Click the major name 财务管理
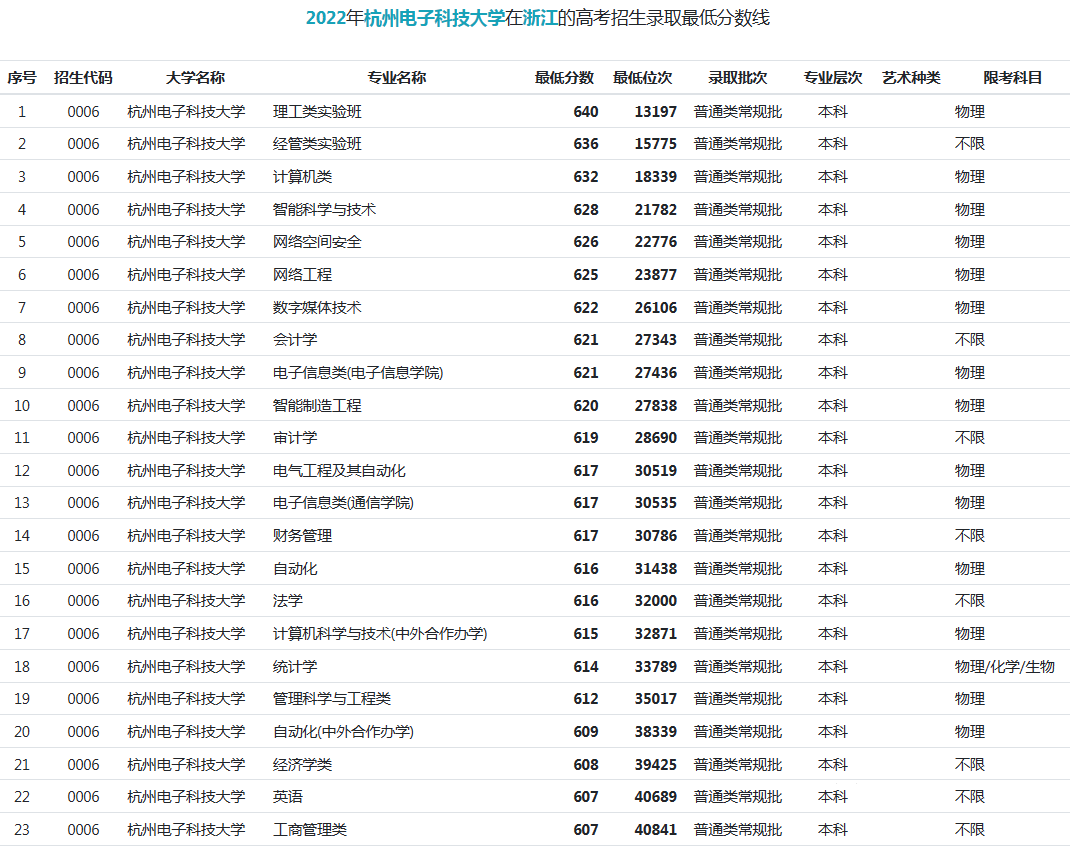1070x846 pixels. click(302, 536)
